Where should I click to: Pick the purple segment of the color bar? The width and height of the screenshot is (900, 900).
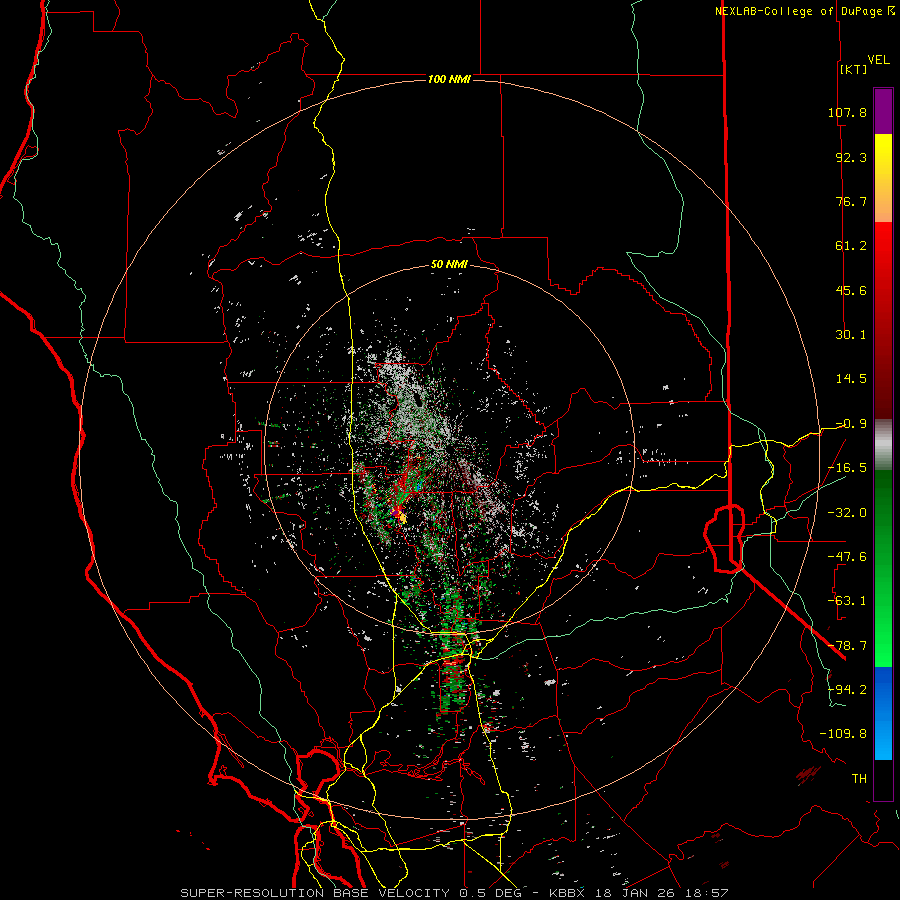click(883, 112)
